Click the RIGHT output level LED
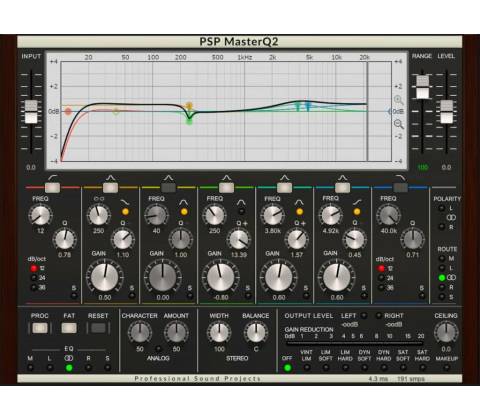The width and height of the screenshot is (480, 420). click(379, 315)
